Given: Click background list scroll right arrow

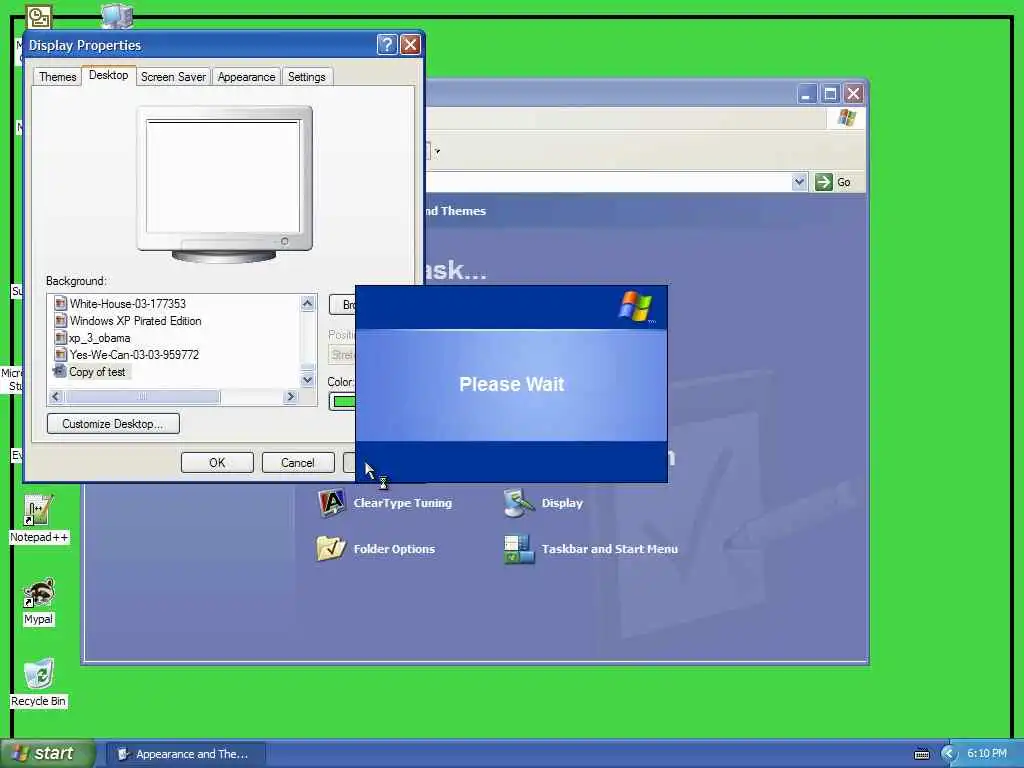Looking at the screenshot, I should (291, 396).
